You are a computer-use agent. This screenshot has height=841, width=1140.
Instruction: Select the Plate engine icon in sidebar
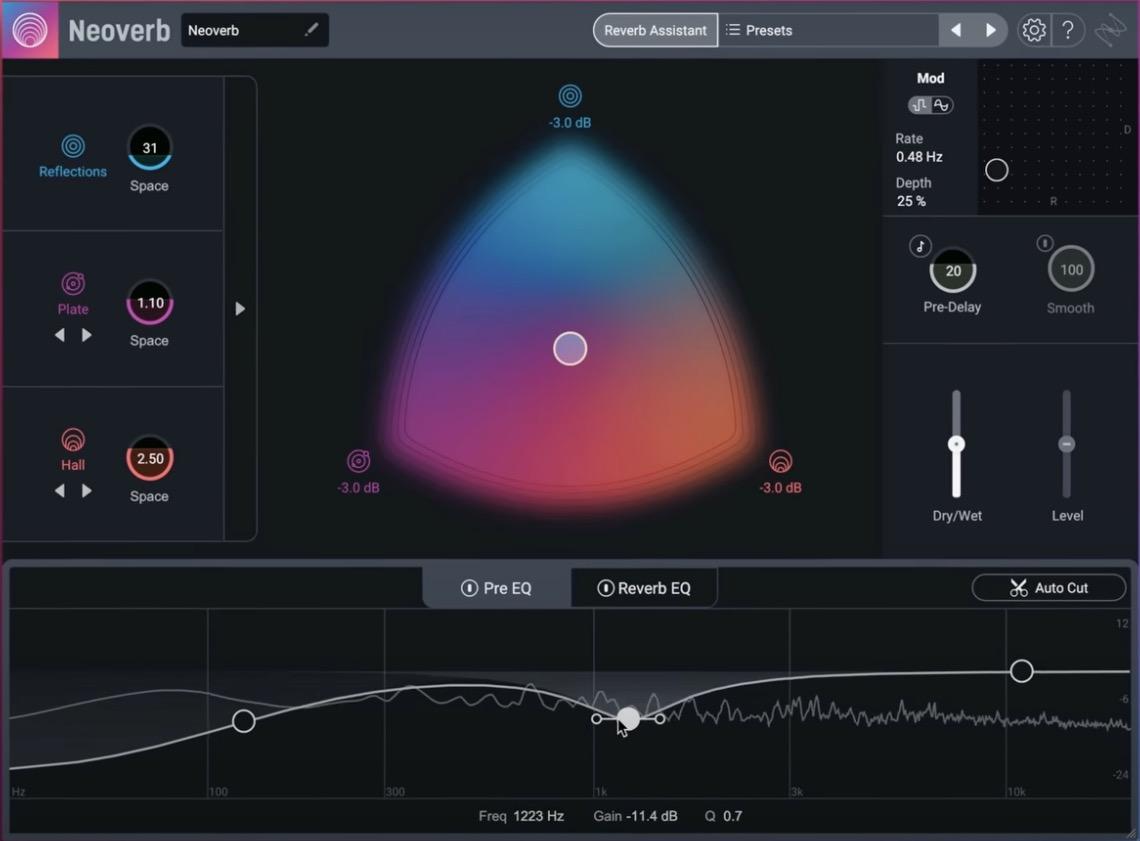(73, 283)
